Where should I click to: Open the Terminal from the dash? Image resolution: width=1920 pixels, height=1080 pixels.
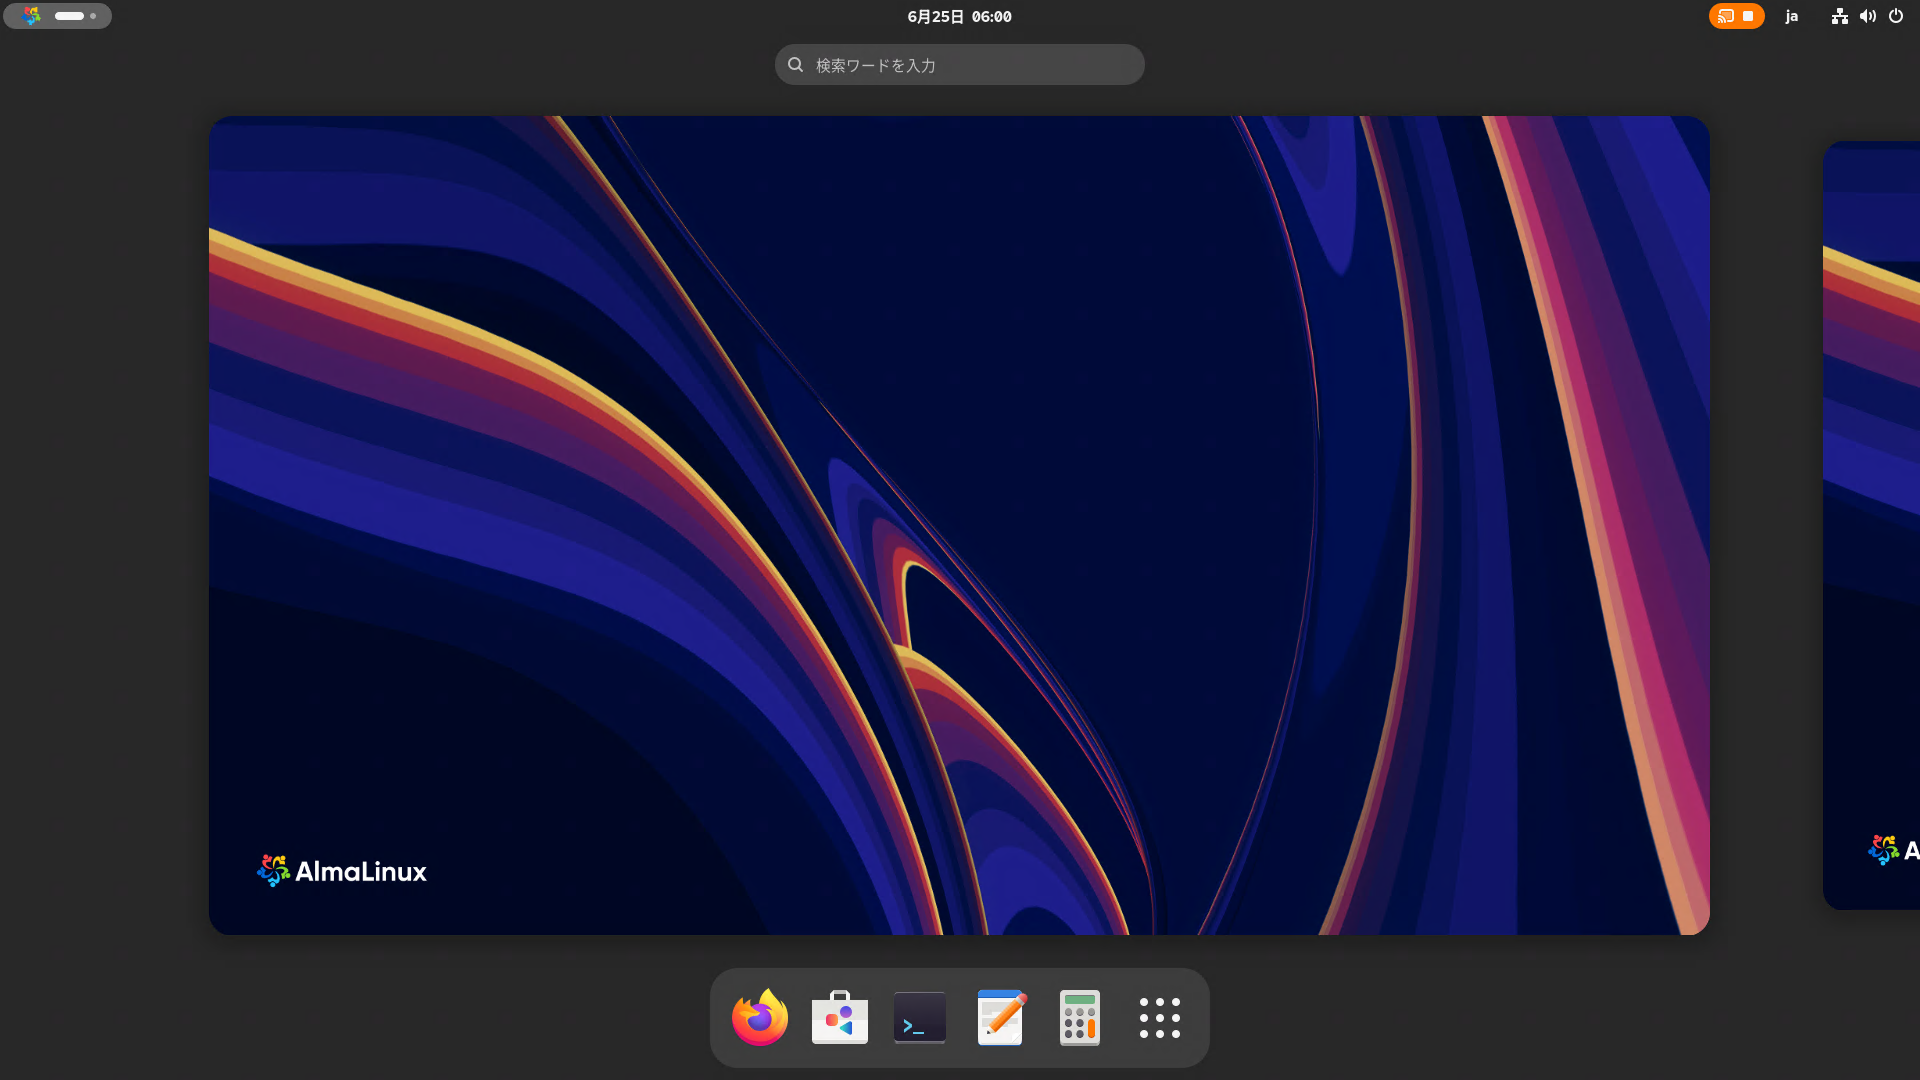tap(919, 1018)
